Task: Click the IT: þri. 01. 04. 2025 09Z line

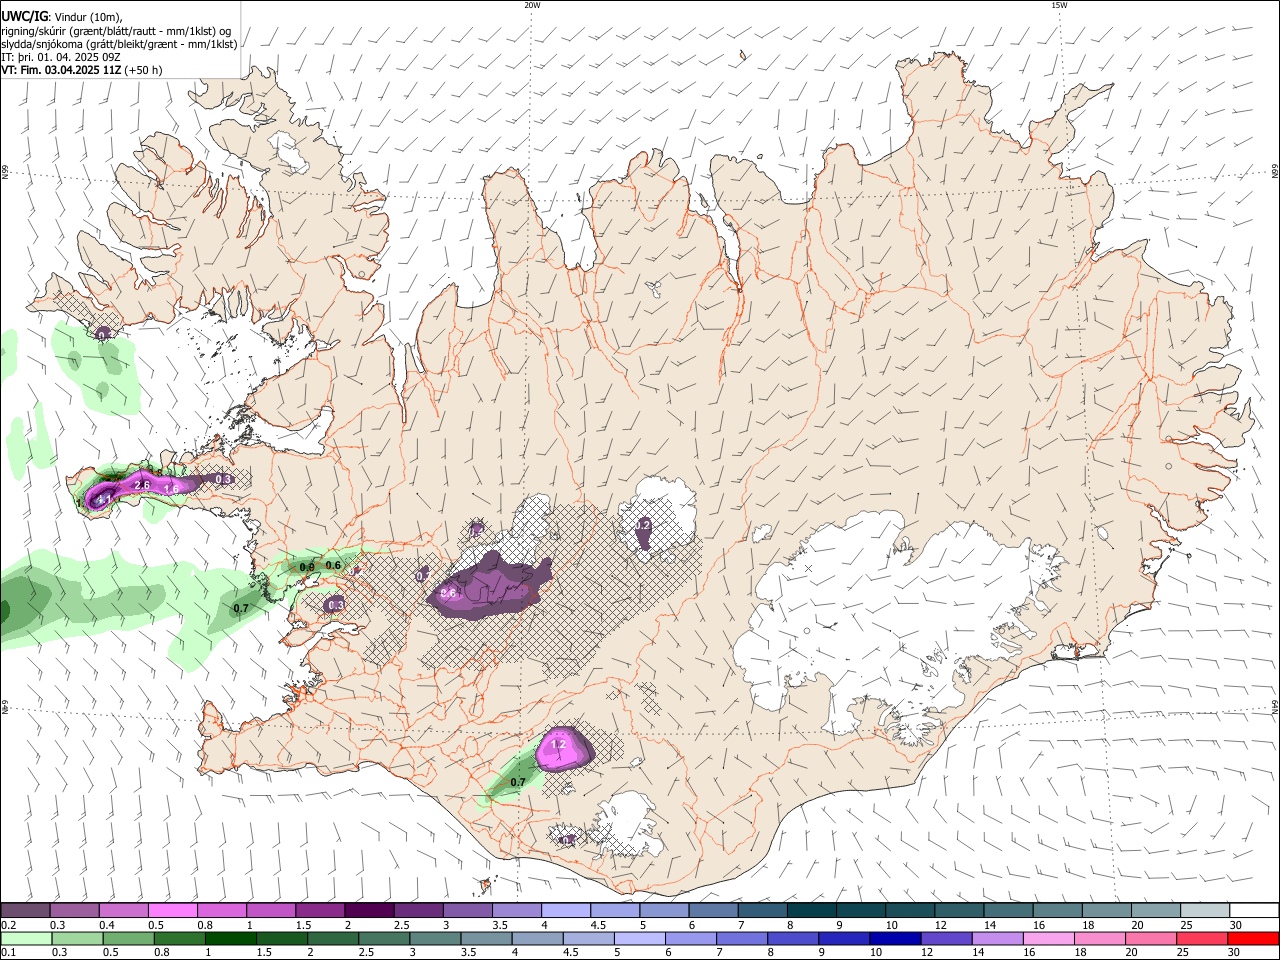Action: tap(61, 57)
